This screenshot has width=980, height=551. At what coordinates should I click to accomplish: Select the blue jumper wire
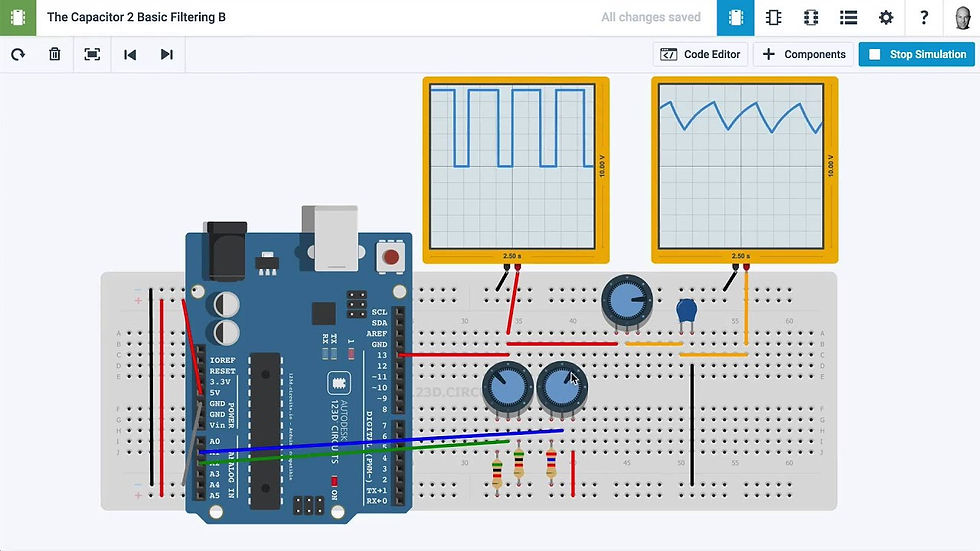(381, 441)
